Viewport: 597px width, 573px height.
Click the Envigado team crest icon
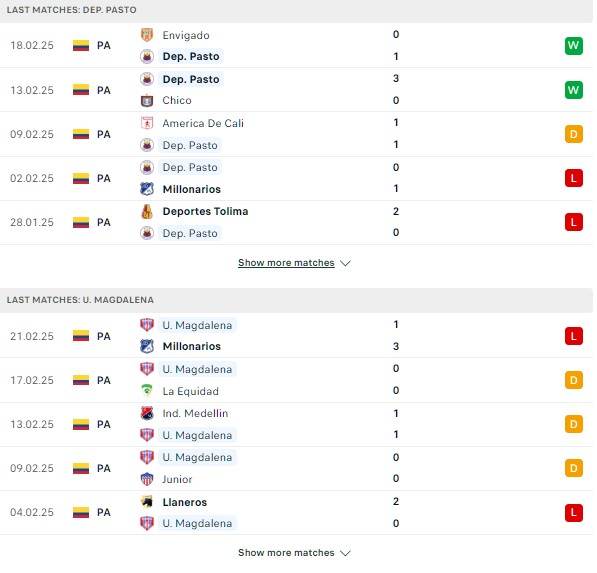(x=147, y=35)
